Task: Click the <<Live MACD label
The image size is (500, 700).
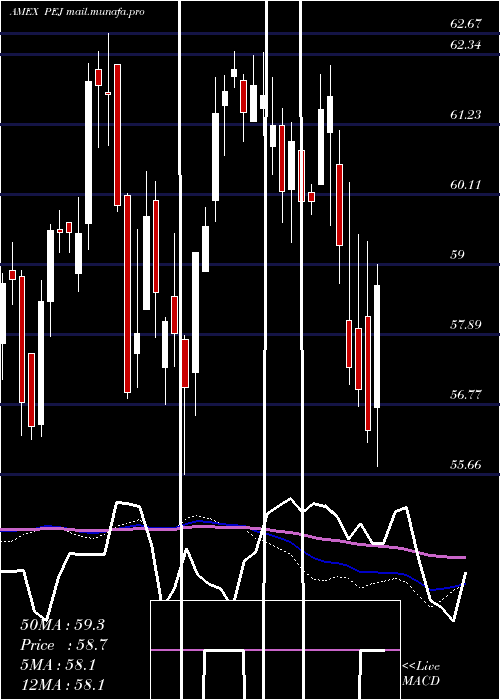Action: (421, 673)
